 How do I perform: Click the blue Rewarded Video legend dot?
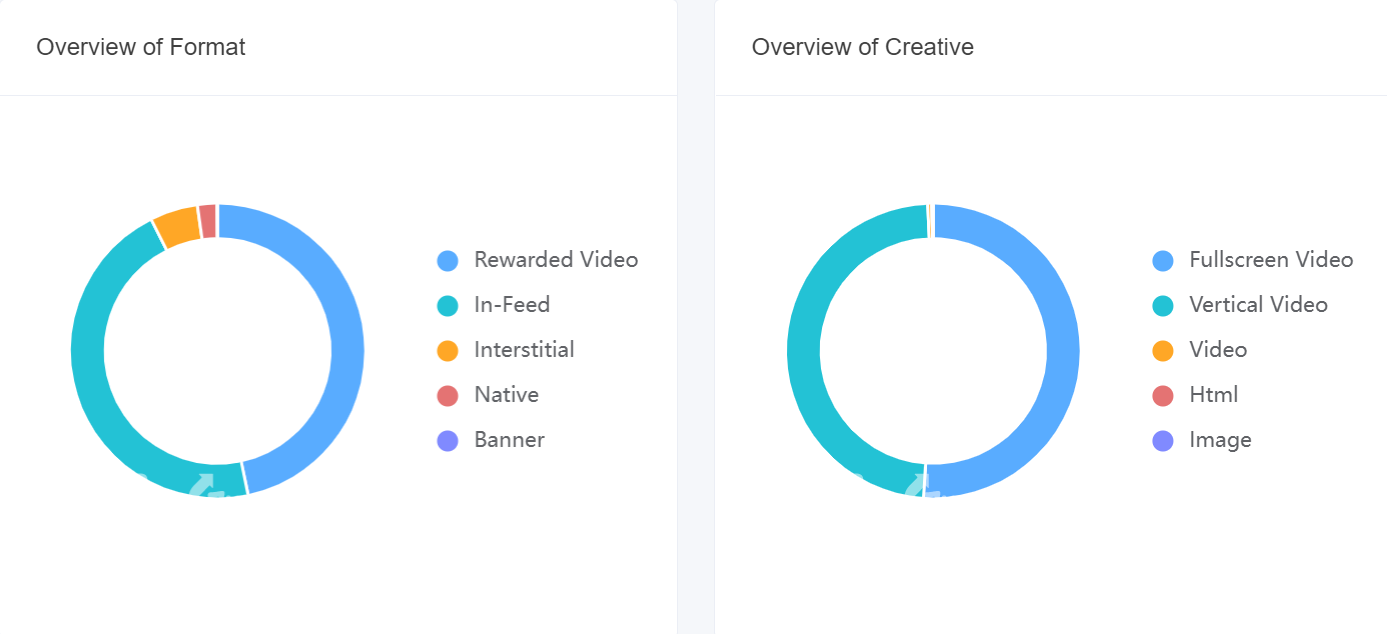pos(448,260)
